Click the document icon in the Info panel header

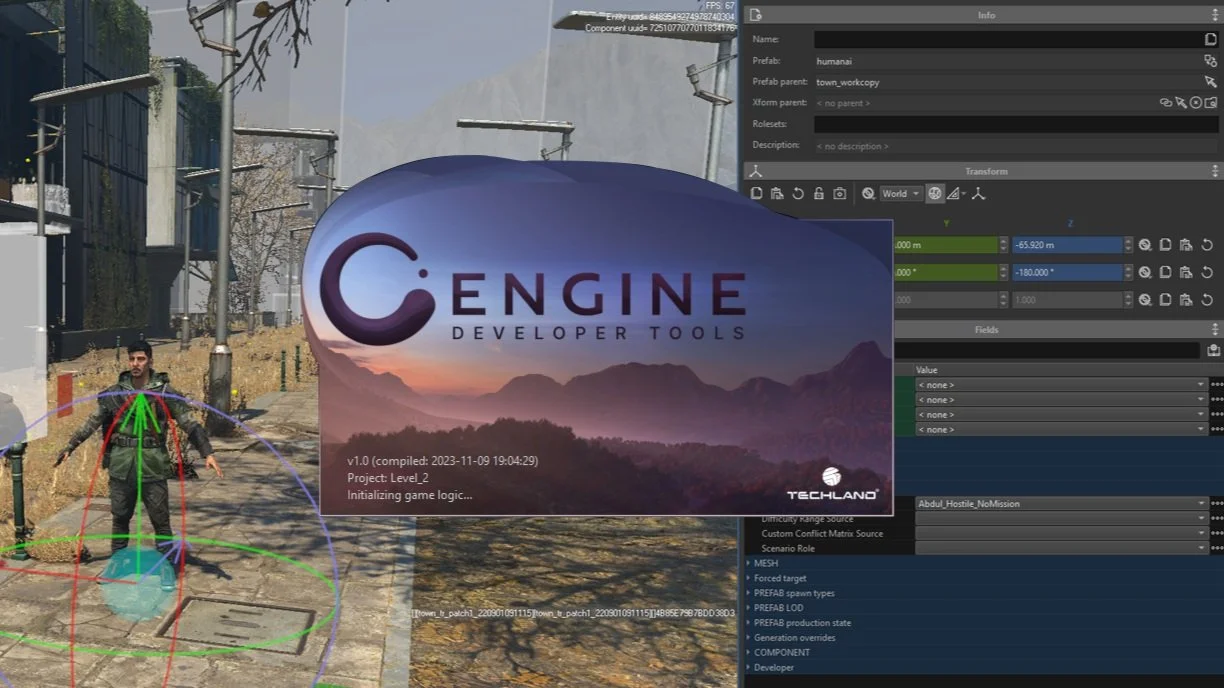click(756, 15)
